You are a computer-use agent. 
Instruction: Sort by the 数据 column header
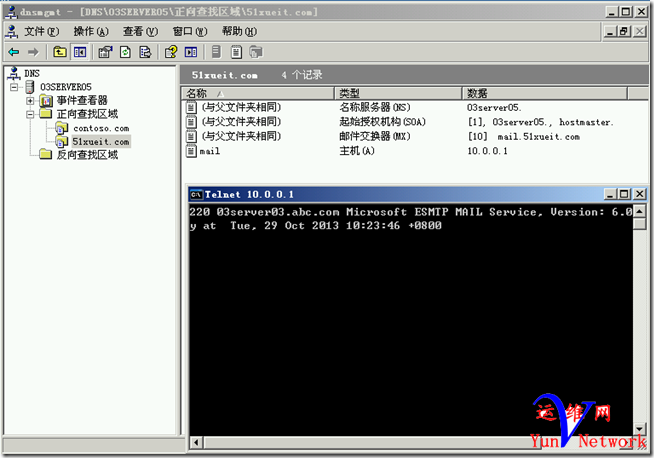click(x=545, y=93)
